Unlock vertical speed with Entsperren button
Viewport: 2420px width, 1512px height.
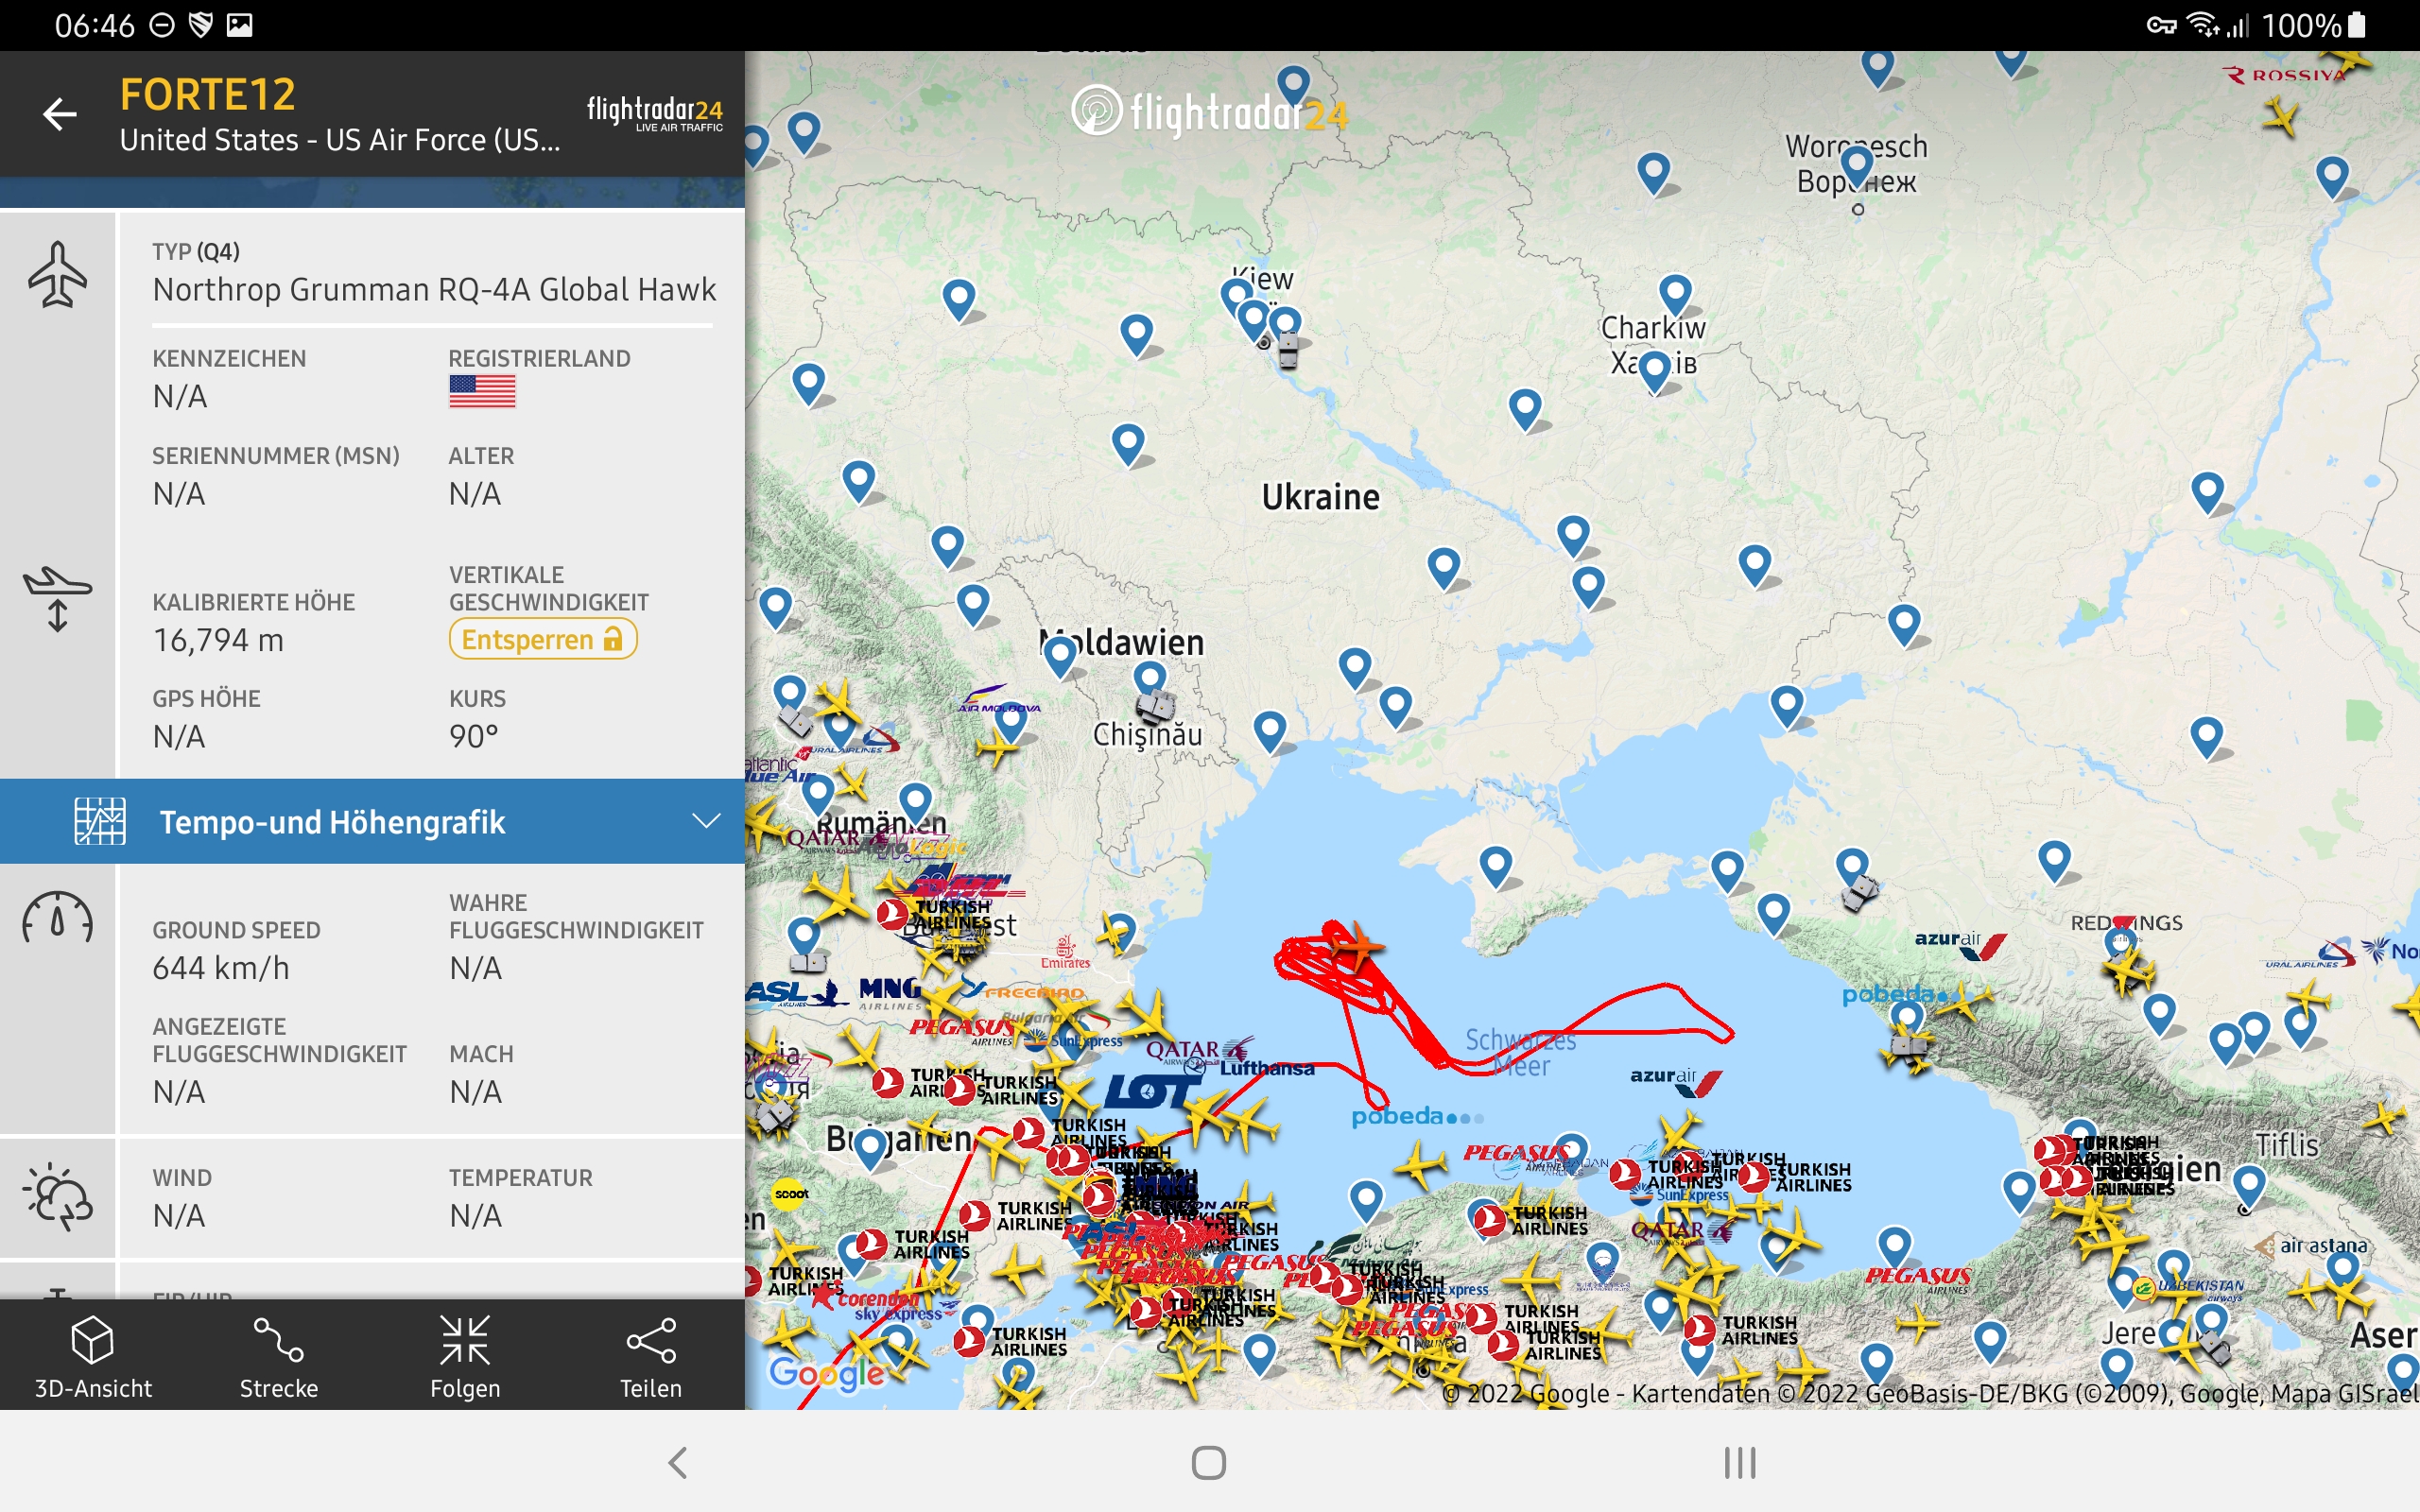(543, 640)
